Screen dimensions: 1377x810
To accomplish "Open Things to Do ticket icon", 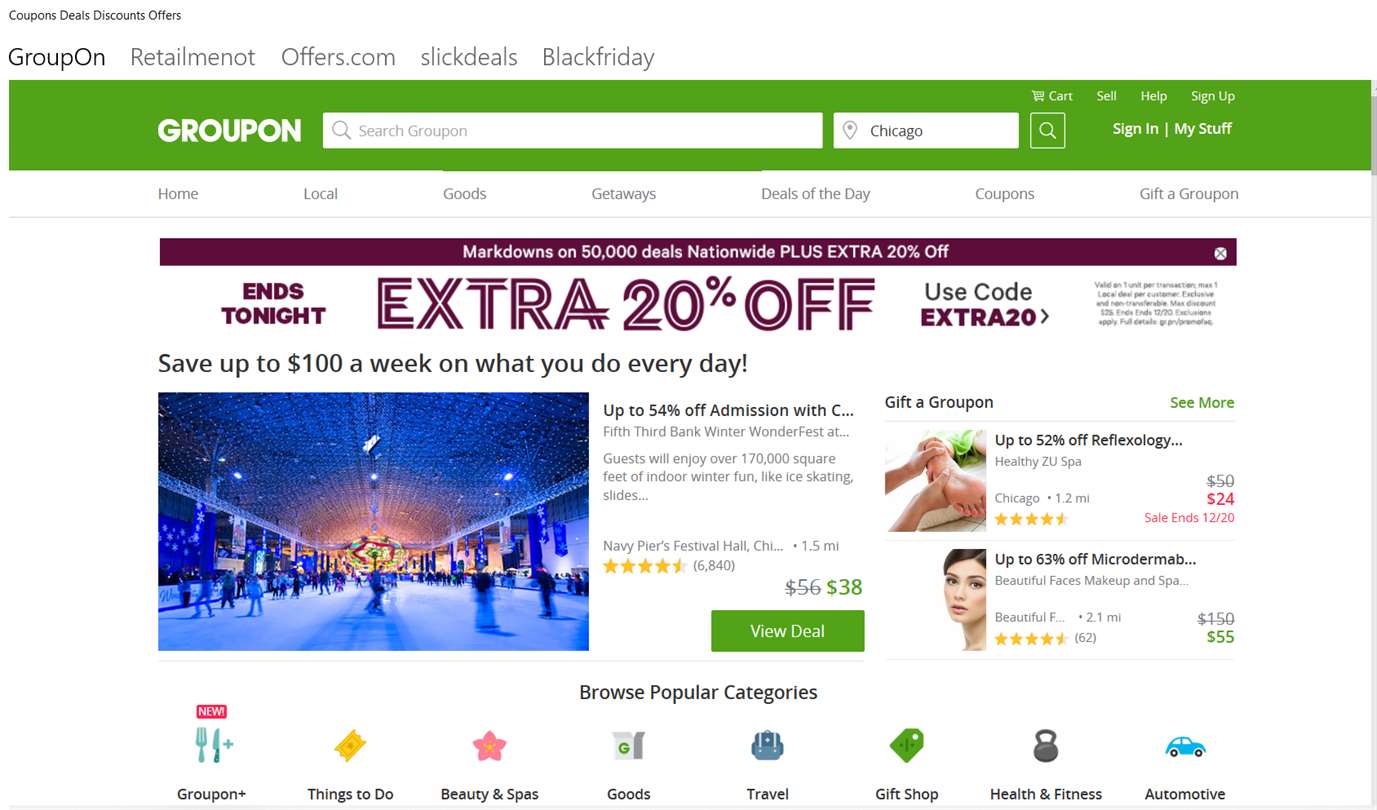I will coord(350,745).
